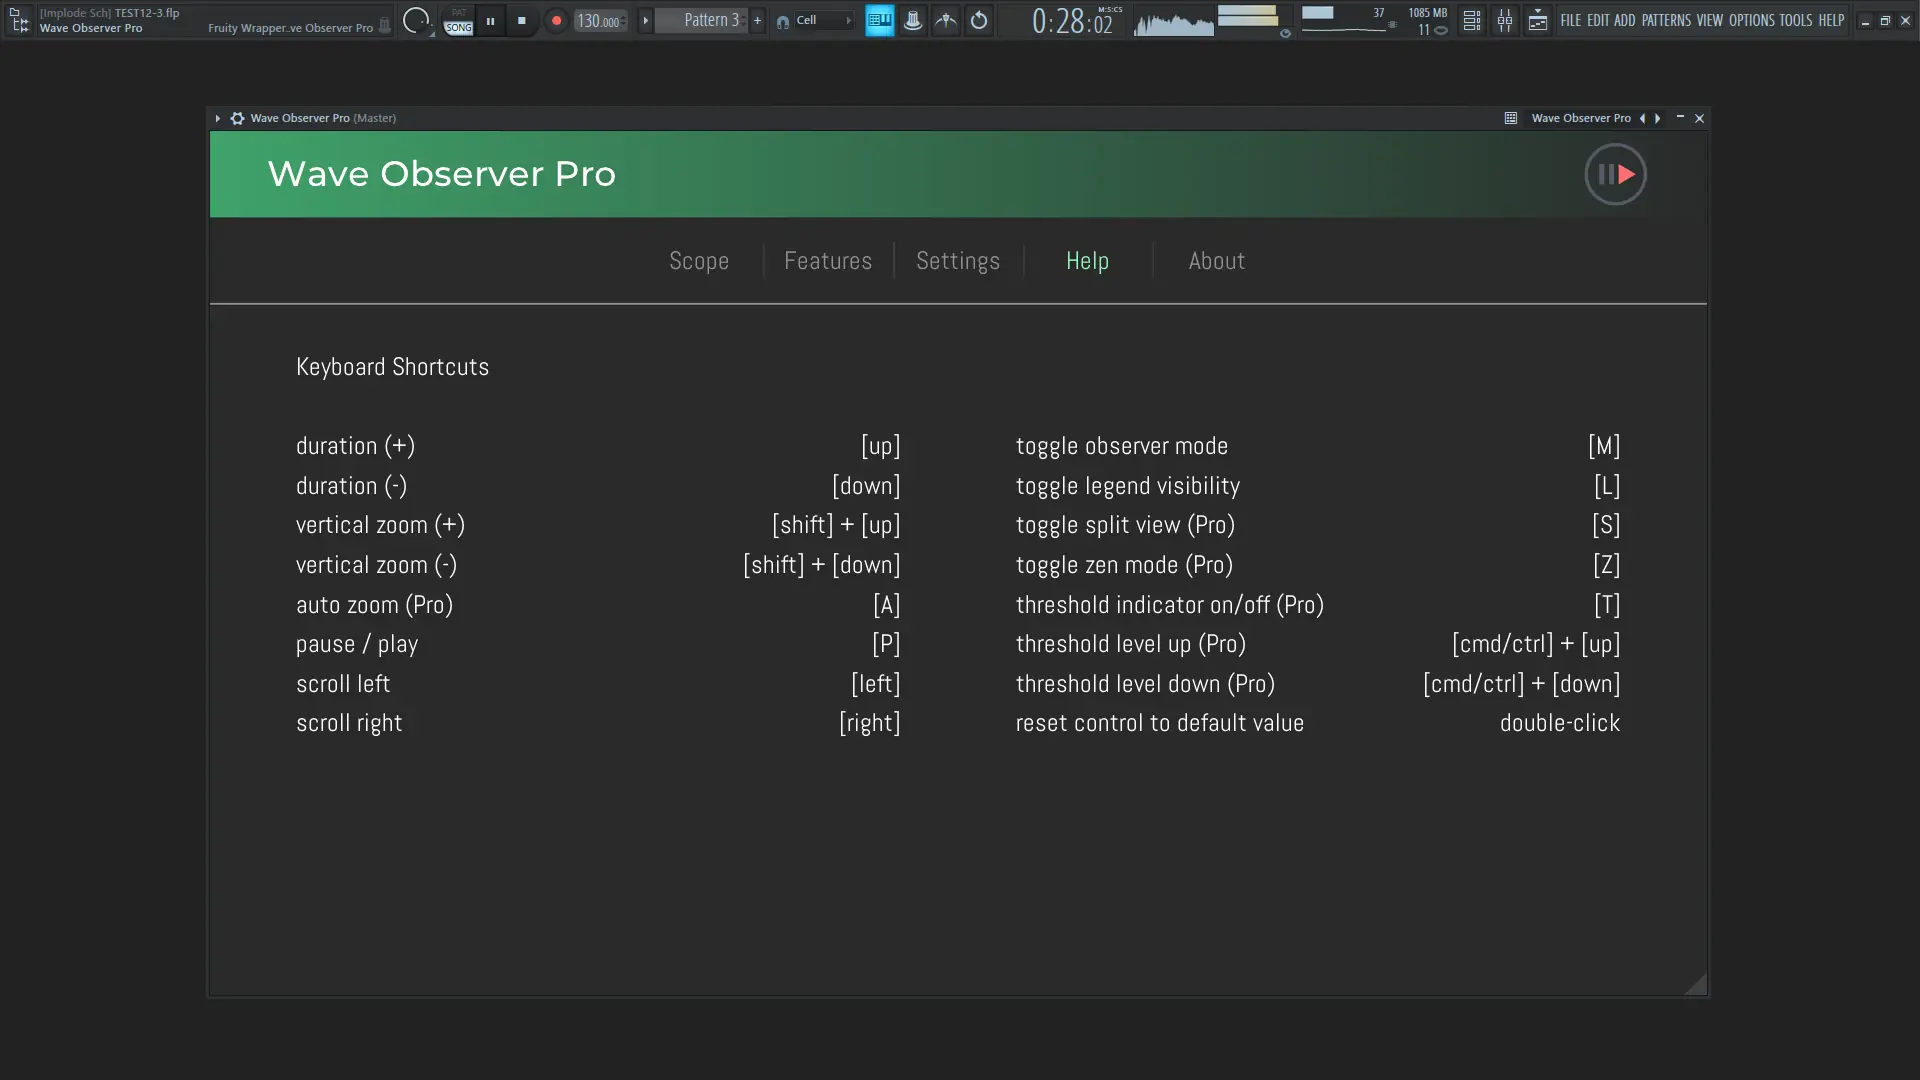Screen dimensions: 1920x1080
Task: Open the Mixer from the toolbar
Action: pos(1506,20)
